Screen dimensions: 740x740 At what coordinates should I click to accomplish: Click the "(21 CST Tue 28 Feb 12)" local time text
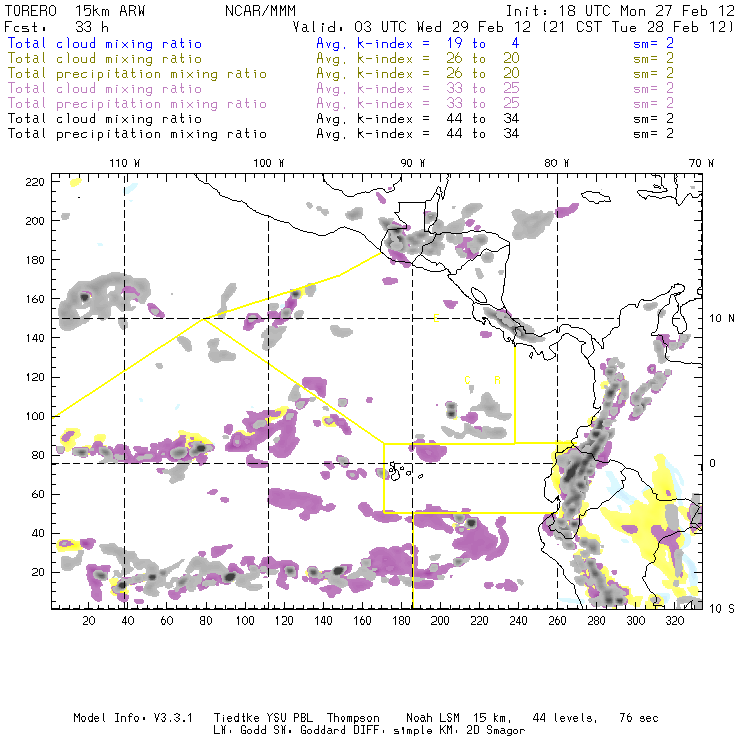click(x=638, y=27)
